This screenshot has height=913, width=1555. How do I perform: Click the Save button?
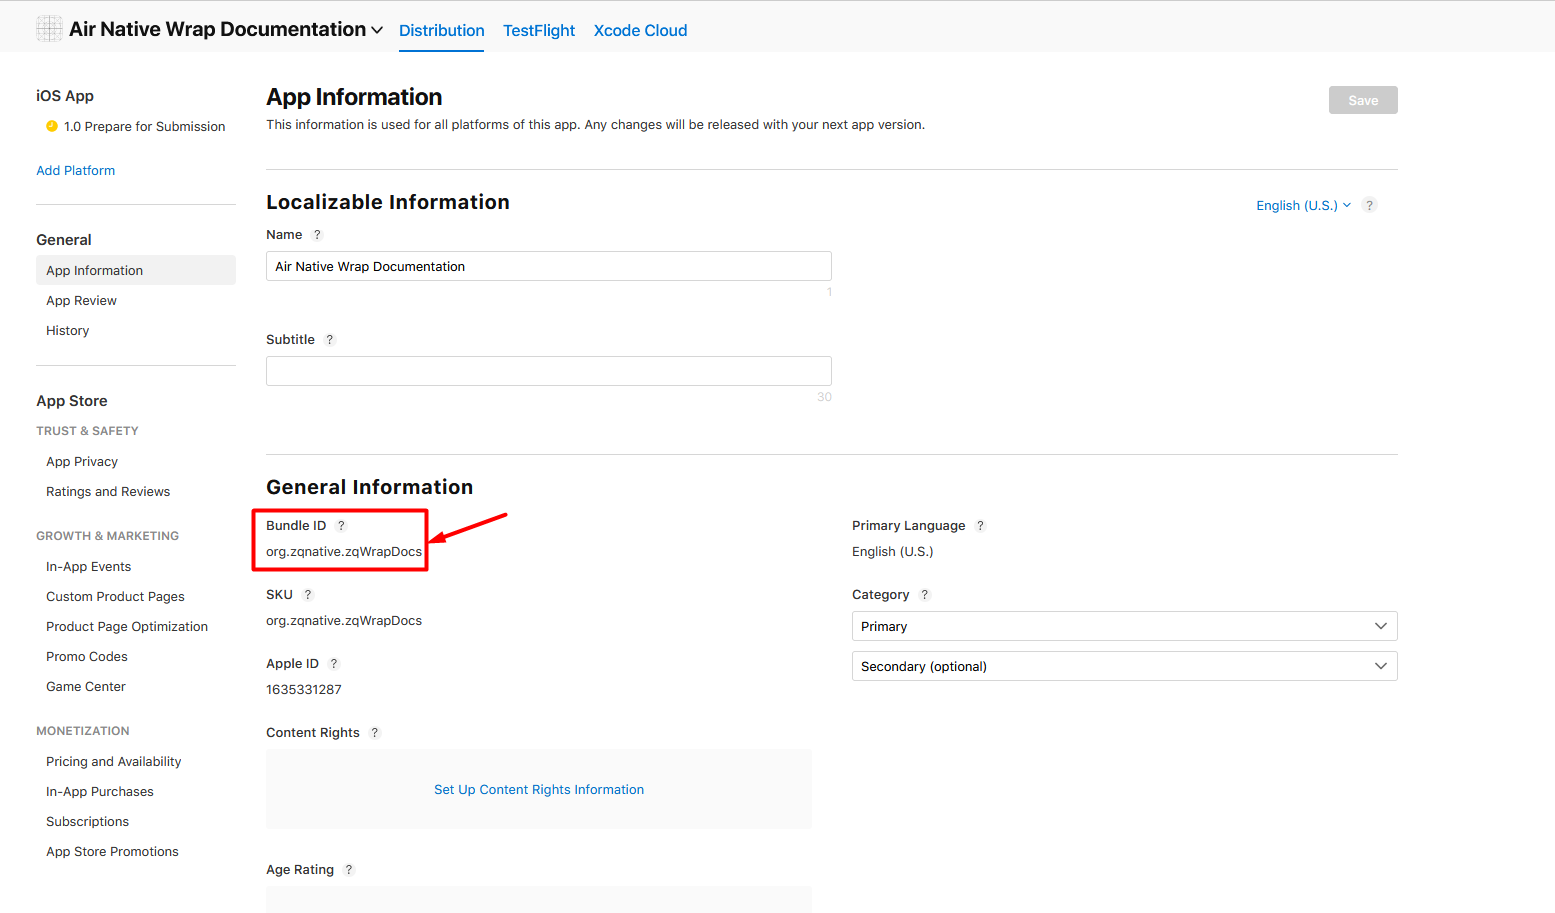(x=1363, y=100)
